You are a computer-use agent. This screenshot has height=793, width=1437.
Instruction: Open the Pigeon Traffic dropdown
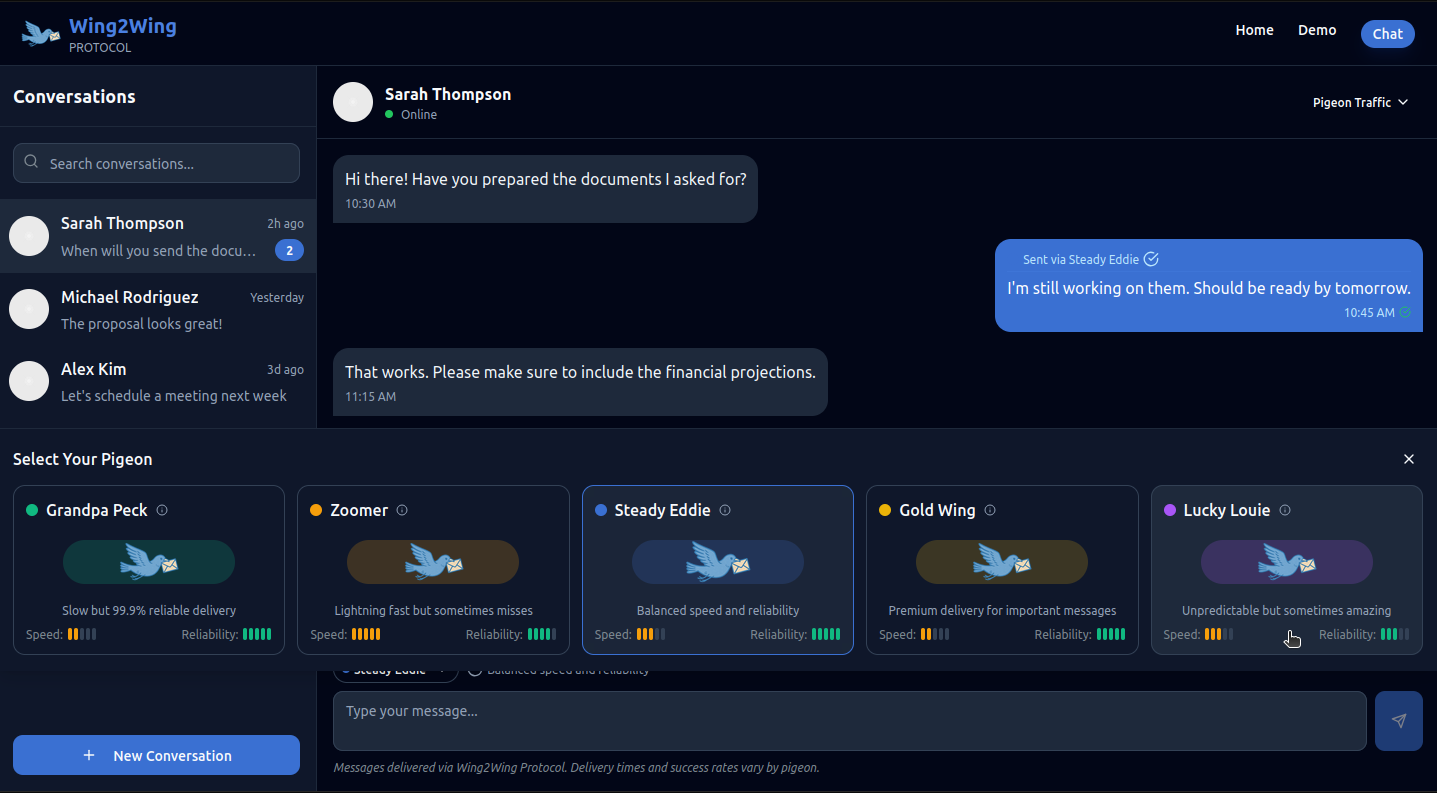coord(1360,102)
